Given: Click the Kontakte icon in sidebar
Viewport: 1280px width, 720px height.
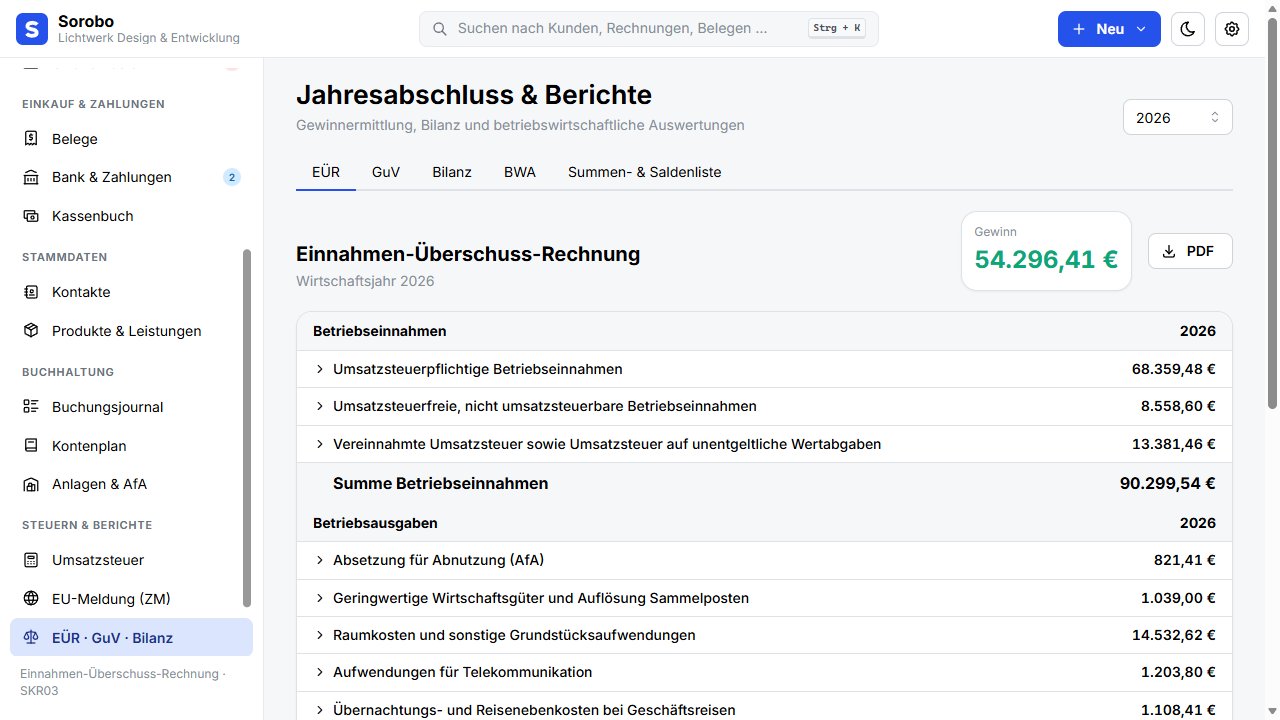Looking at the screenshot, I should (32, 292).
